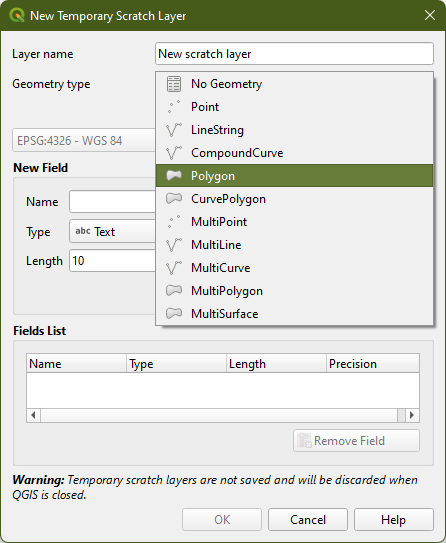
Task: Edit the Layer name text field
Action: [294, 54]
